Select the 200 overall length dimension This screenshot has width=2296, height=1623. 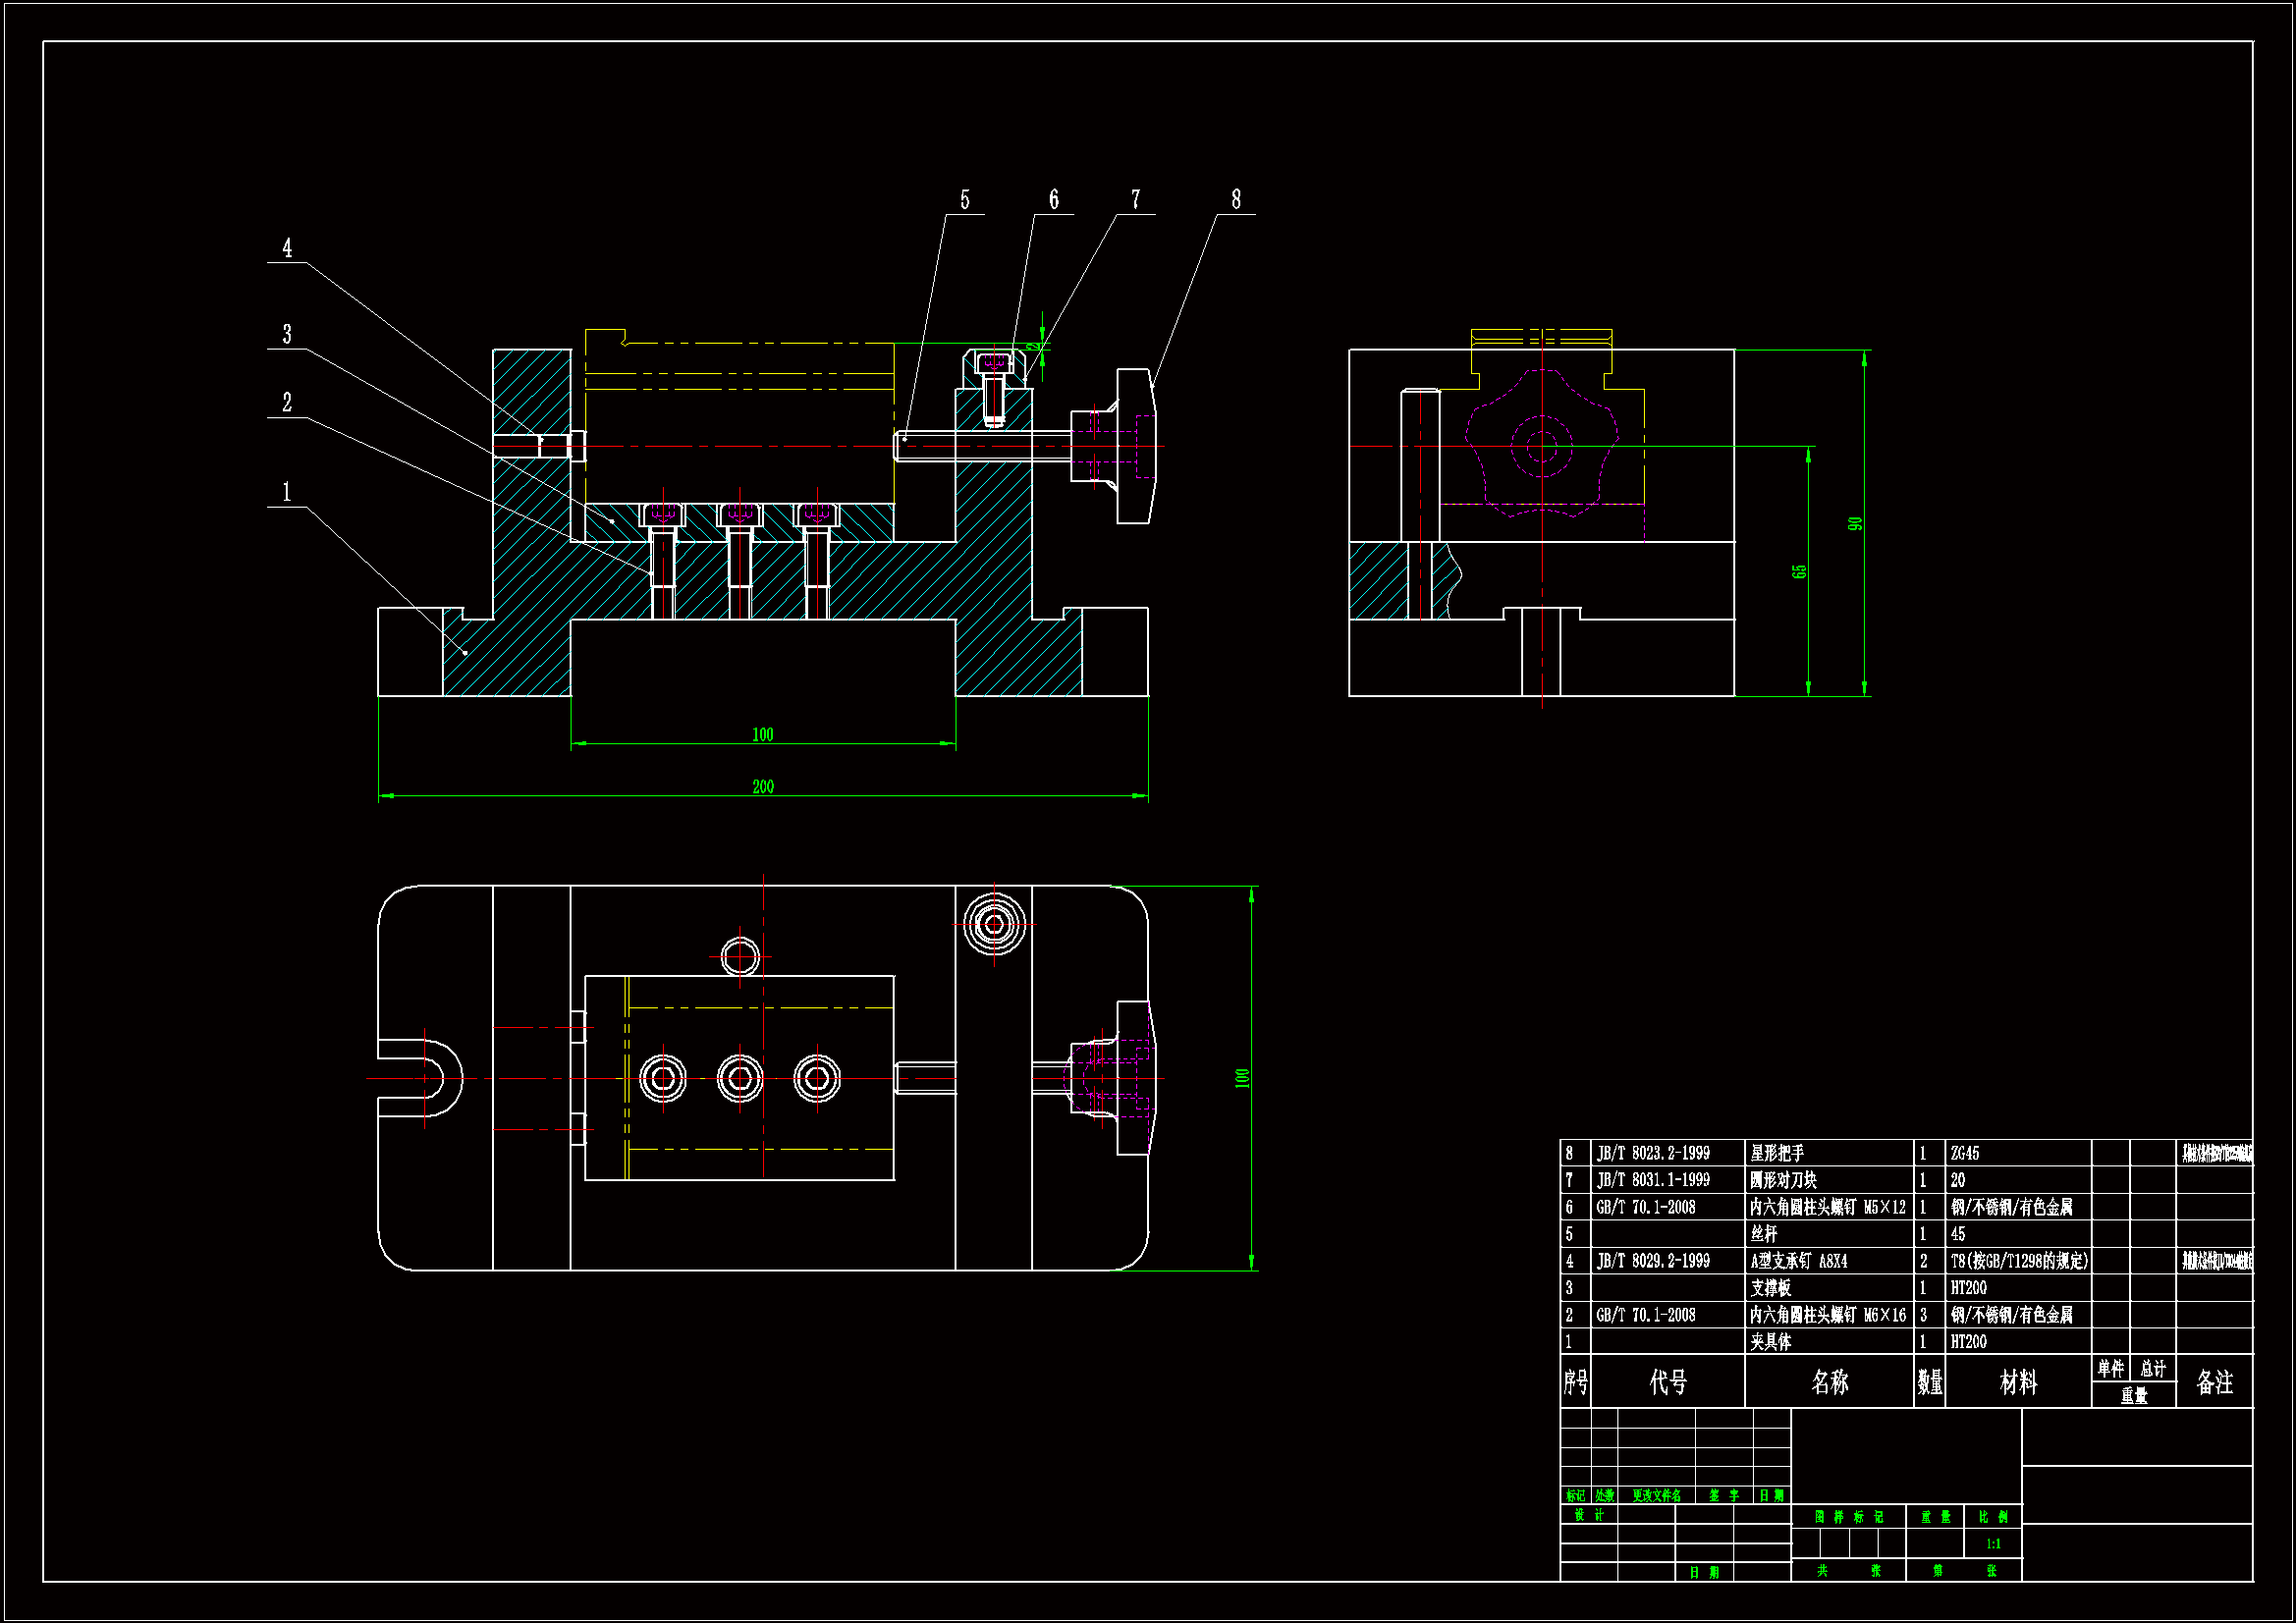click(763, 787)
